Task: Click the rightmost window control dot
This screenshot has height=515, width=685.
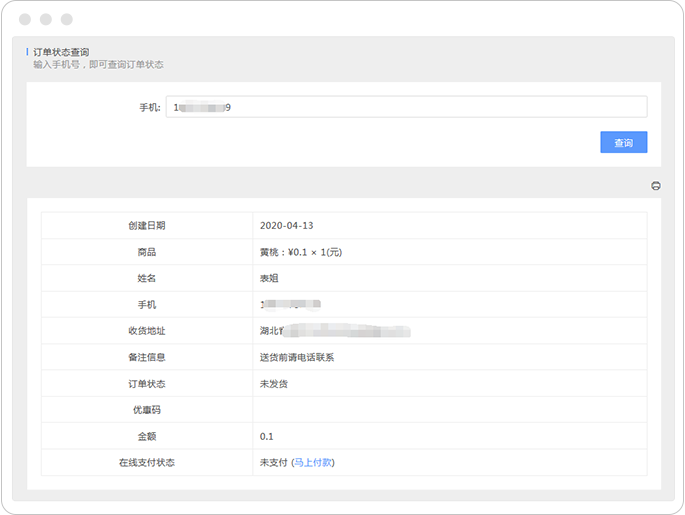Action: coord(67,19)
